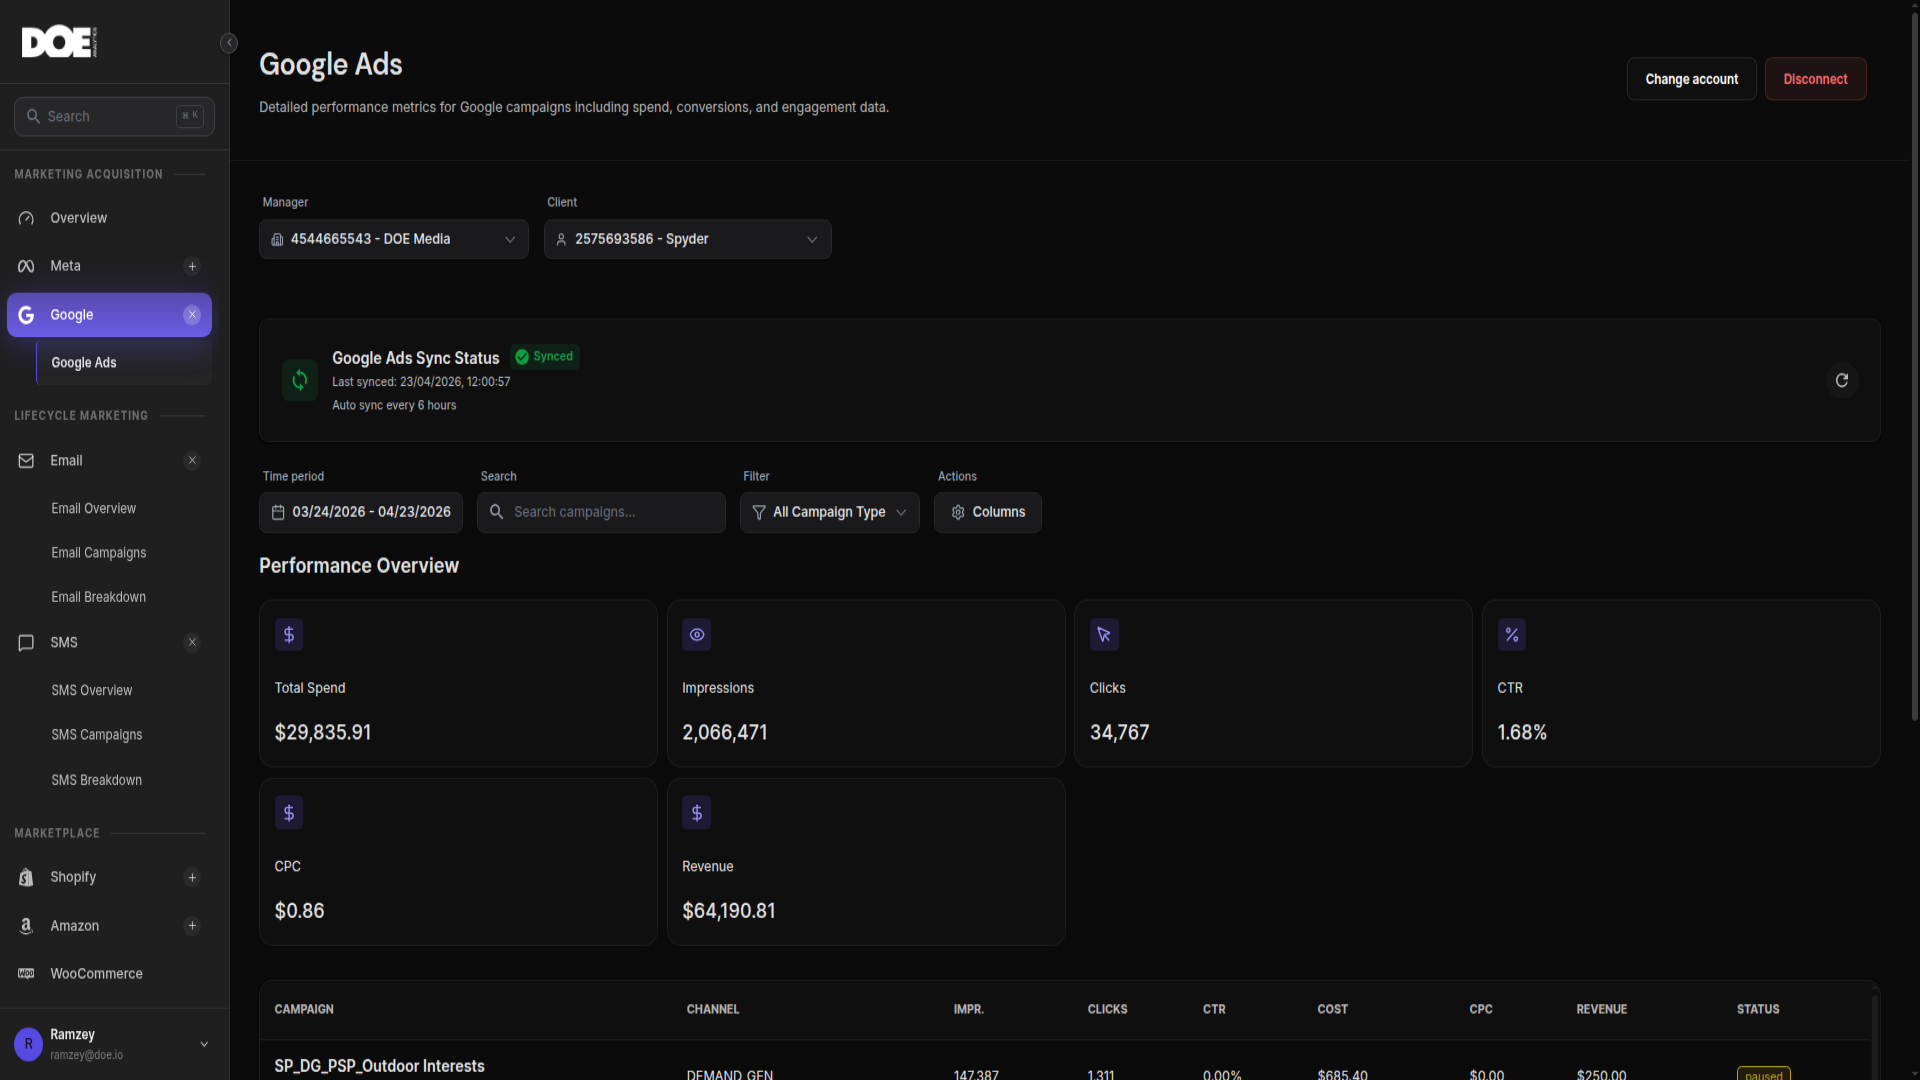Click the Impressions eye icon

(697, 635)
